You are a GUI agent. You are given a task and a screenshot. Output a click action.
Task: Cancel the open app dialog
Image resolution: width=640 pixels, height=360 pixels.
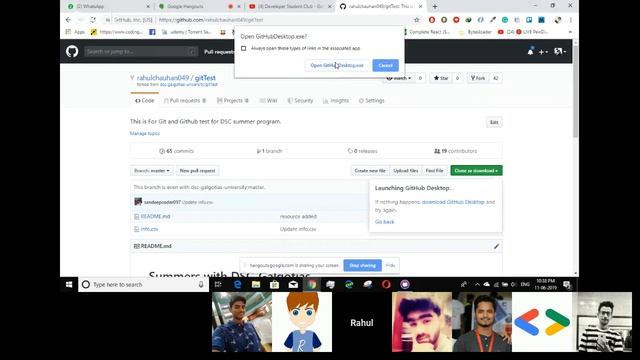click(385, 65)
